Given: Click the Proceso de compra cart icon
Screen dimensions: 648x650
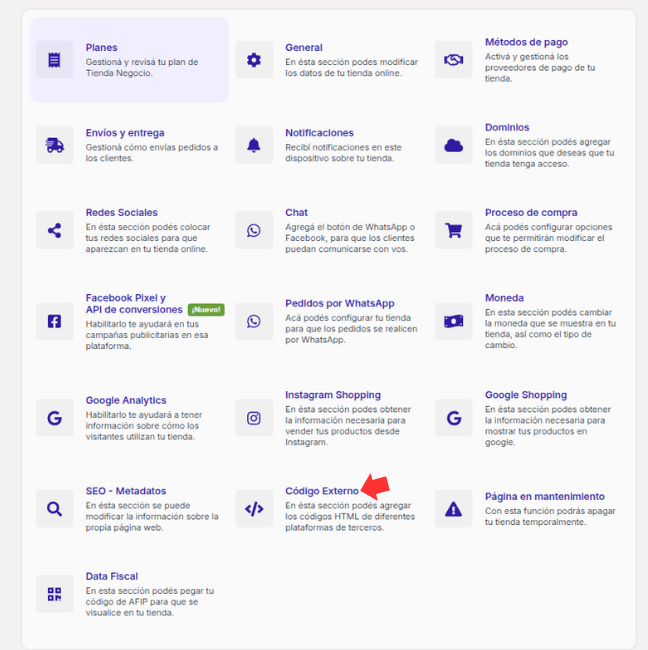Looking at the screenshot, I should [x=453, y=230].
